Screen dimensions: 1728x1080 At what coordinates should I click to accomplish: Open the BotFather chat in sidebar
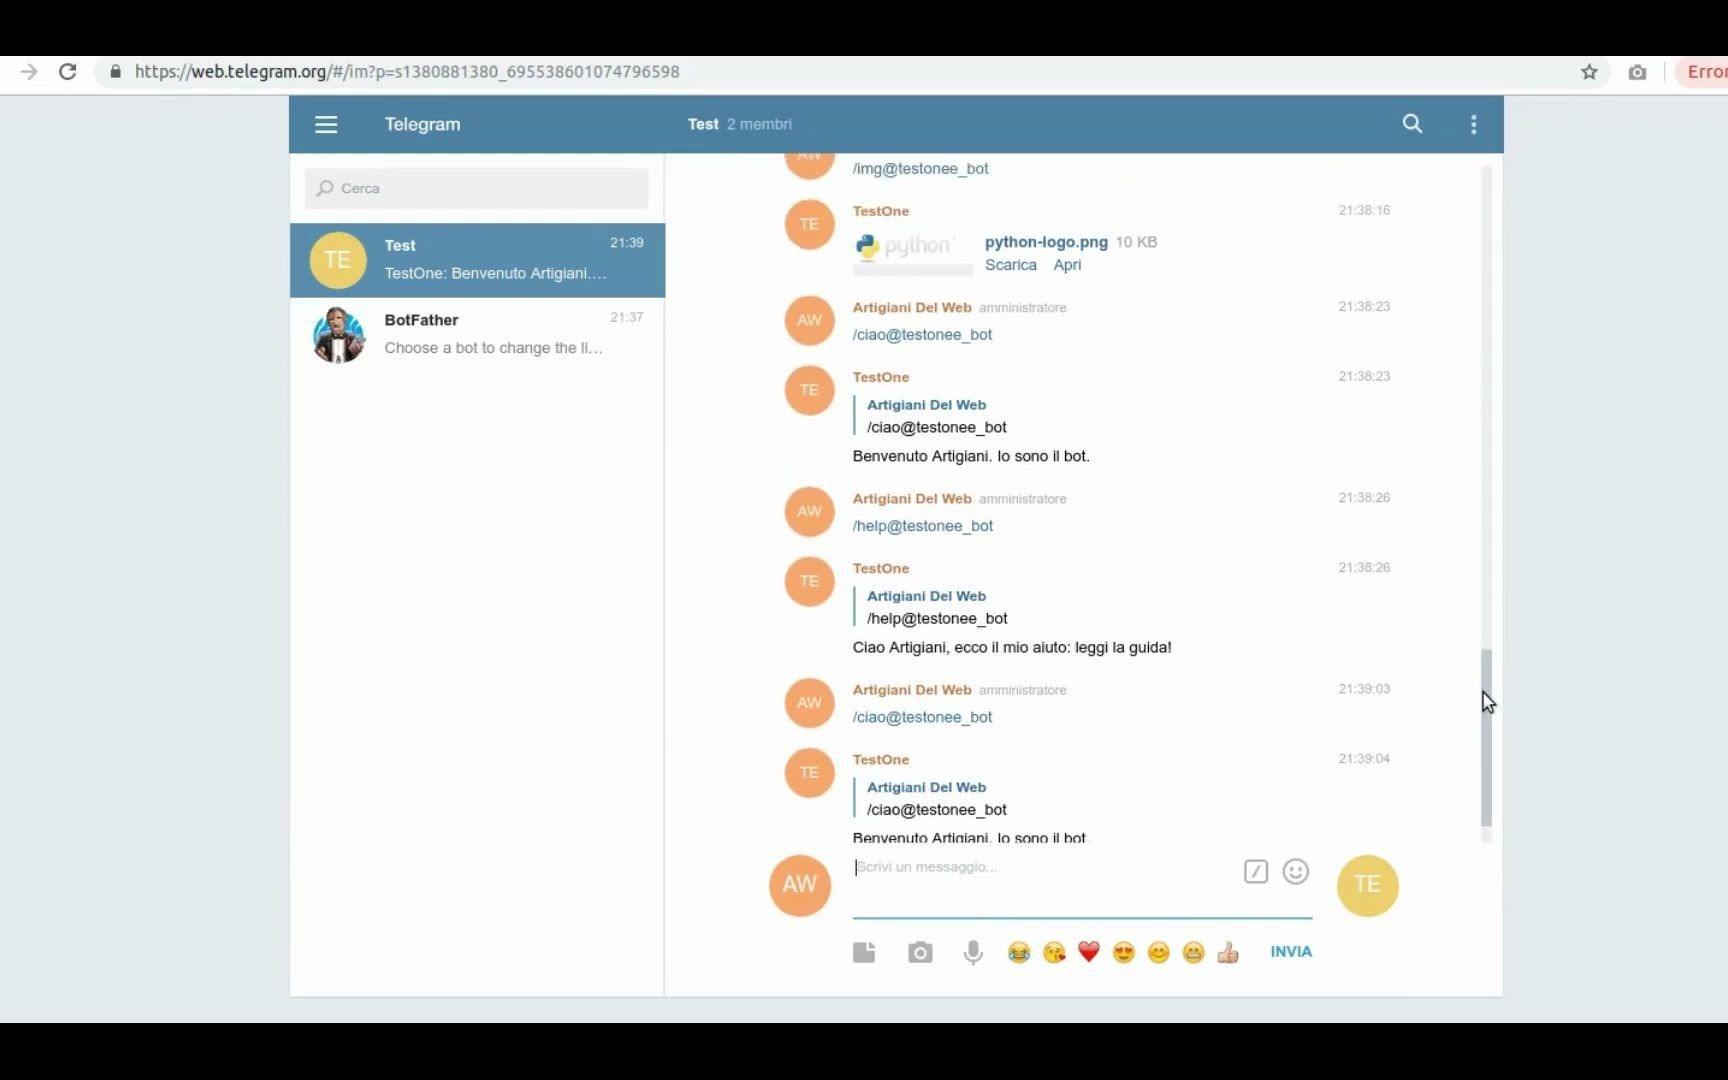[477, 334]
